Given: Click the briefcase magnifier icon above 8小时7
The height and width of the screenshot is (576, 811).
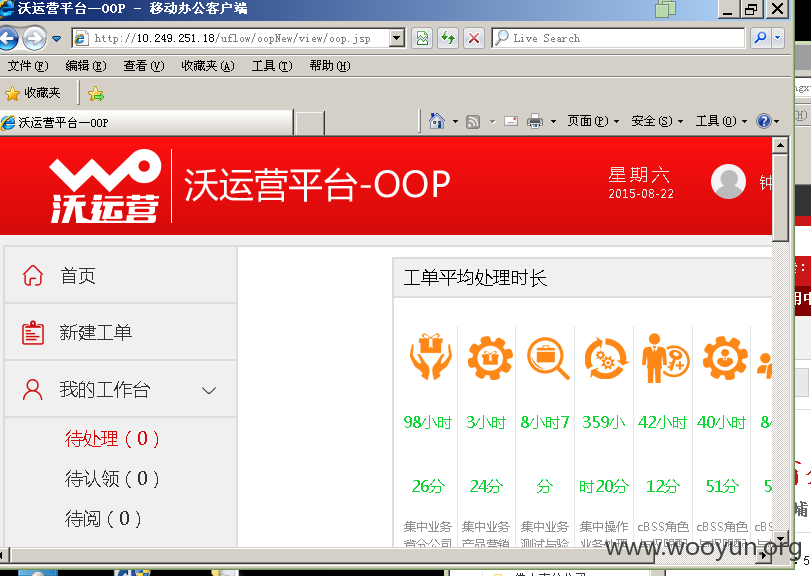Looking at the screenshot, I should point(548,358).
